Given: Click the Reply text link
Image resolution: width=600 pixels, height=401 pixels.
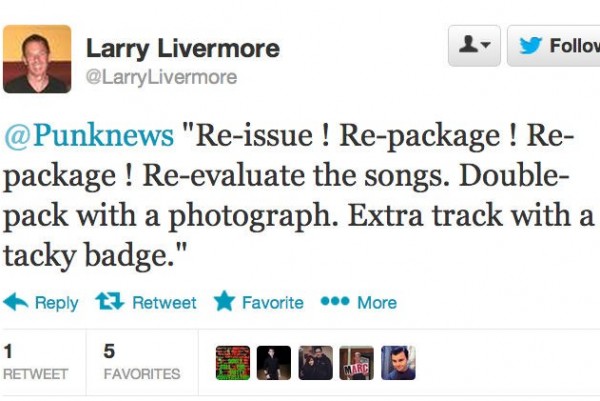Looking at the screenshot, I should [x=57, y=303].
